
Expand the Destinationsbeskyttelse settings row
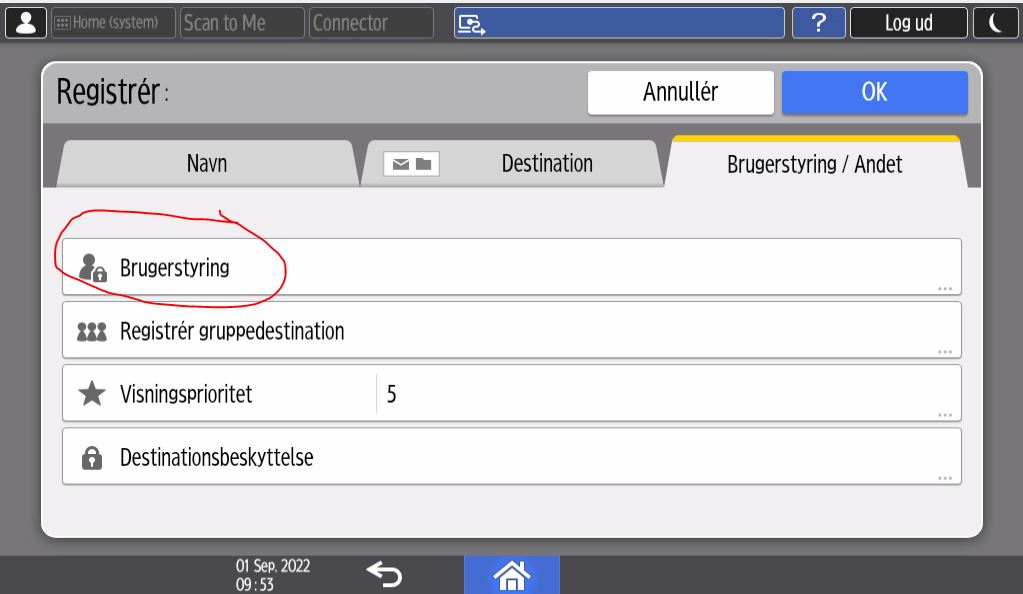511,457
